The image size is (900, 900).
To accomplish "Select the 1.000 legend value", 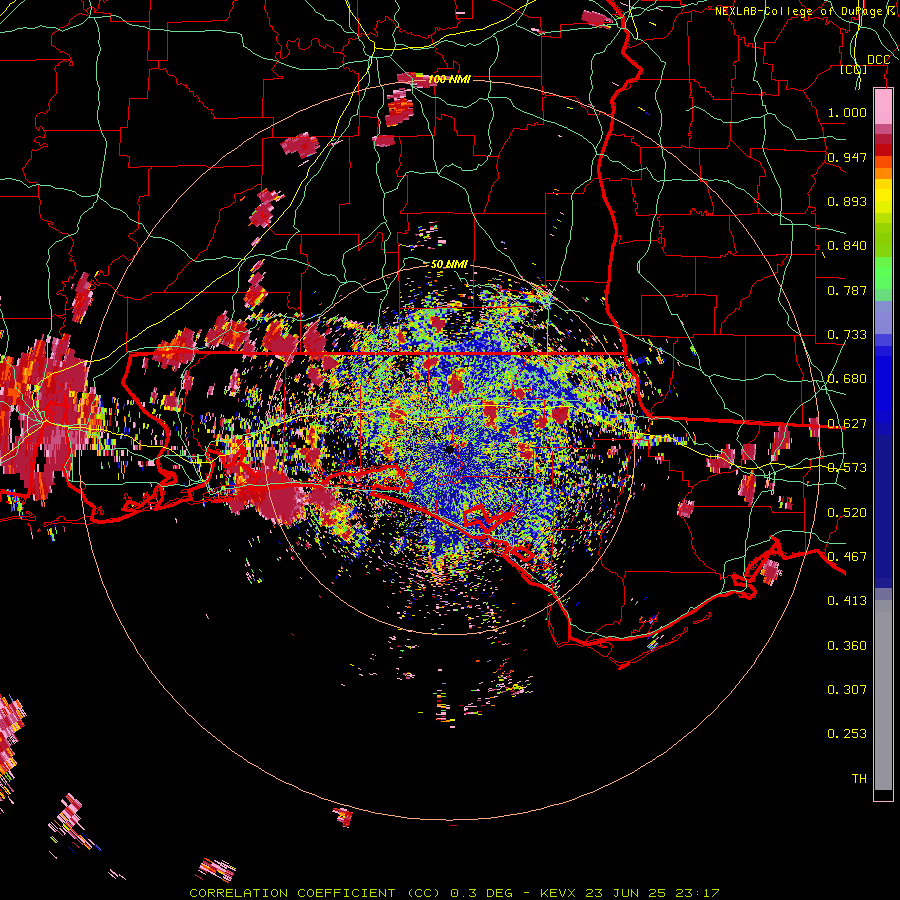I will pyautogui.click(x=847, y=112).
